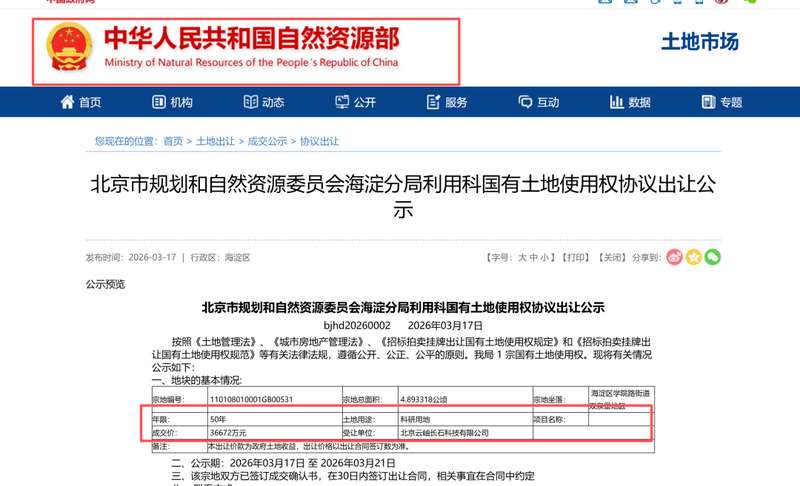Image resolution: width=800 pixels, height=486 pixels.
Task: Share the notice to WeChat
Action: point(712,257)
